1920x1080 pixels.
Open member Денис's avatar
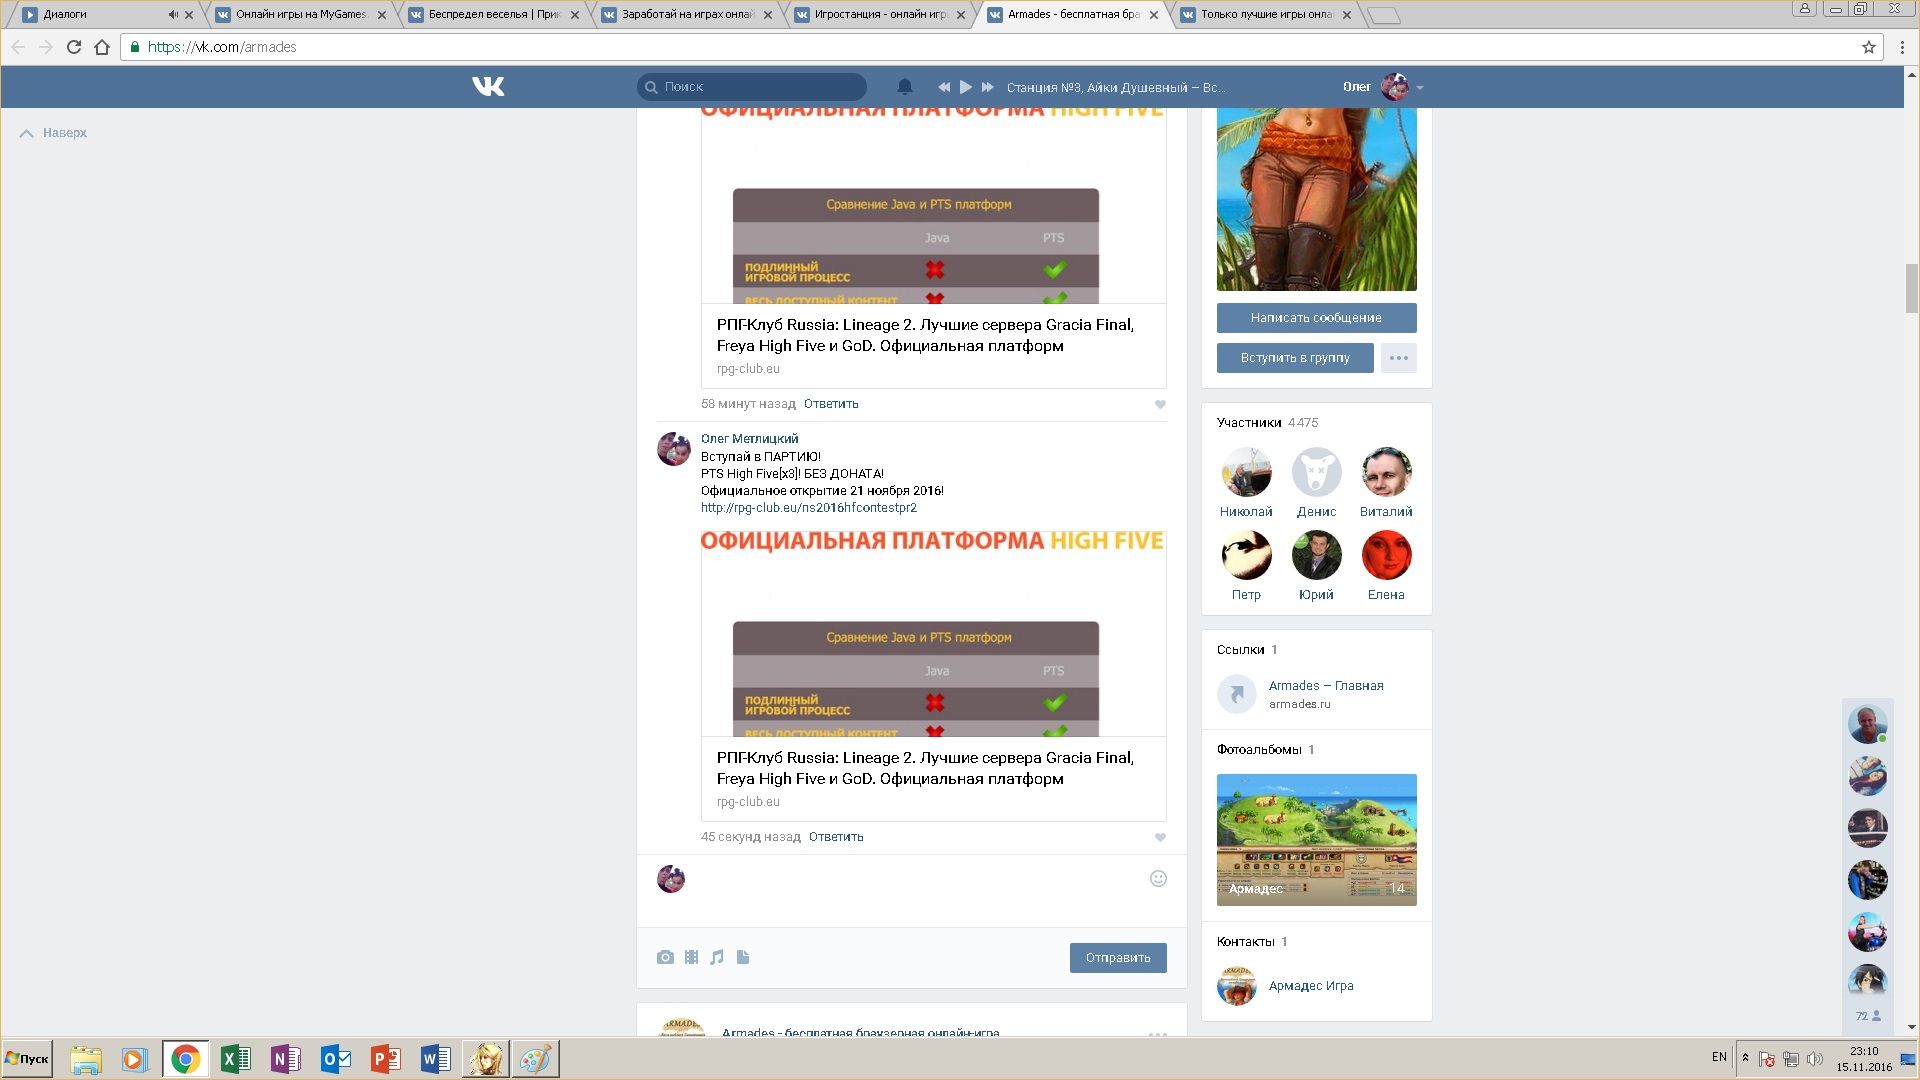click(1316, 472)
